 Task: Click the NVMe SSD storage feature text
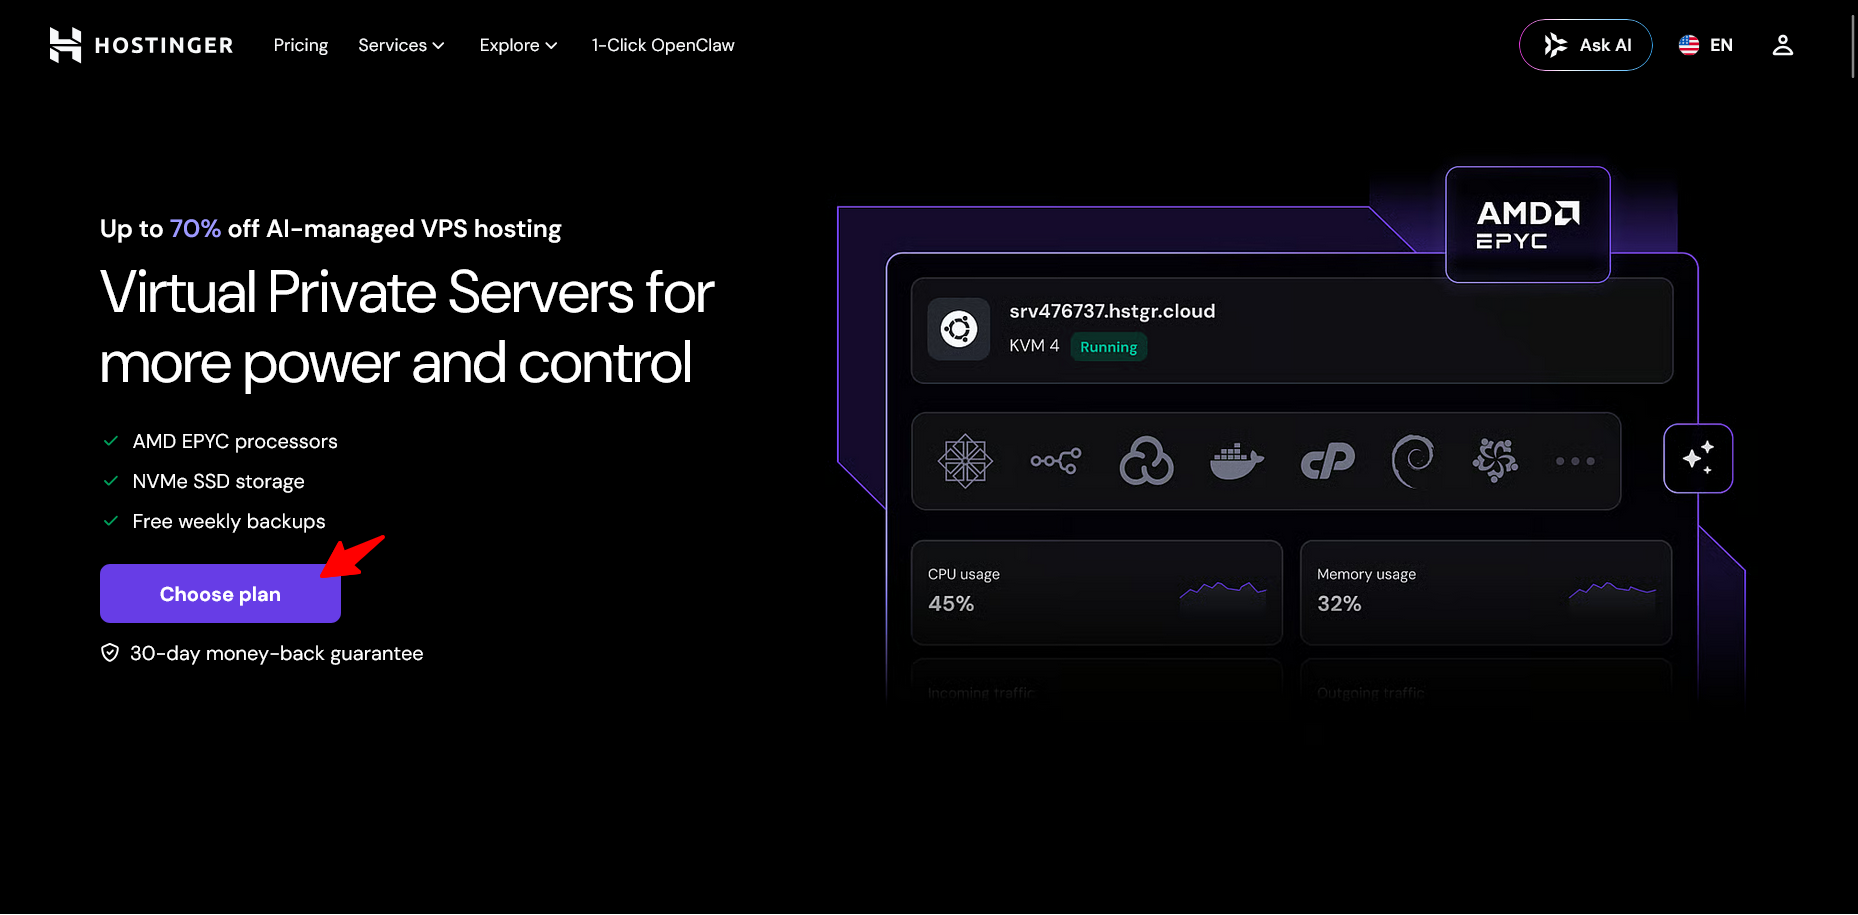pyautogui.click(x=218, y=481)
